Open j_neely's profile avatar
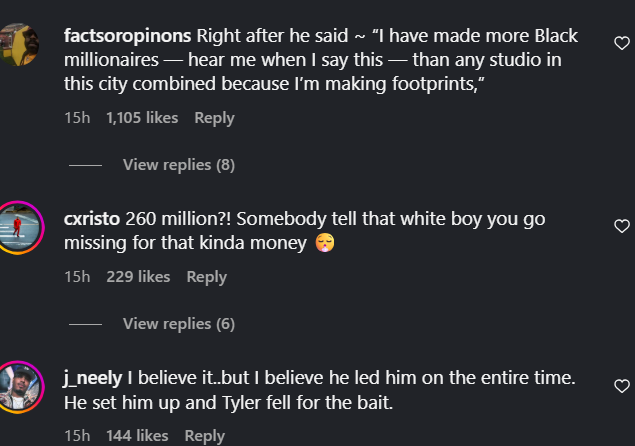The image size is (635, 446). click(x=20, y=386)
